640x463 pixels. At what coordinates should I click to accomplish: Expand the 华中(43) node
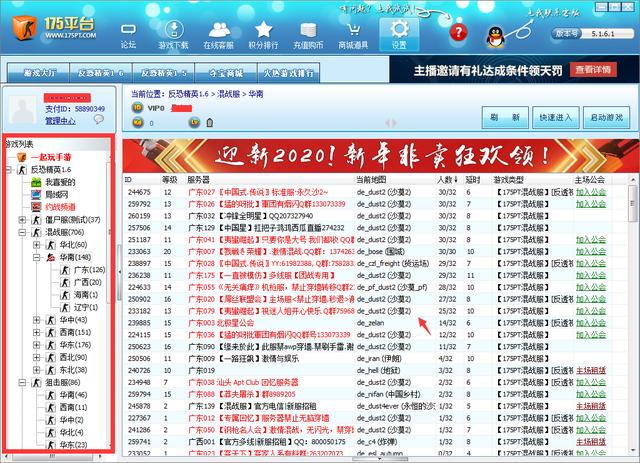36,320
